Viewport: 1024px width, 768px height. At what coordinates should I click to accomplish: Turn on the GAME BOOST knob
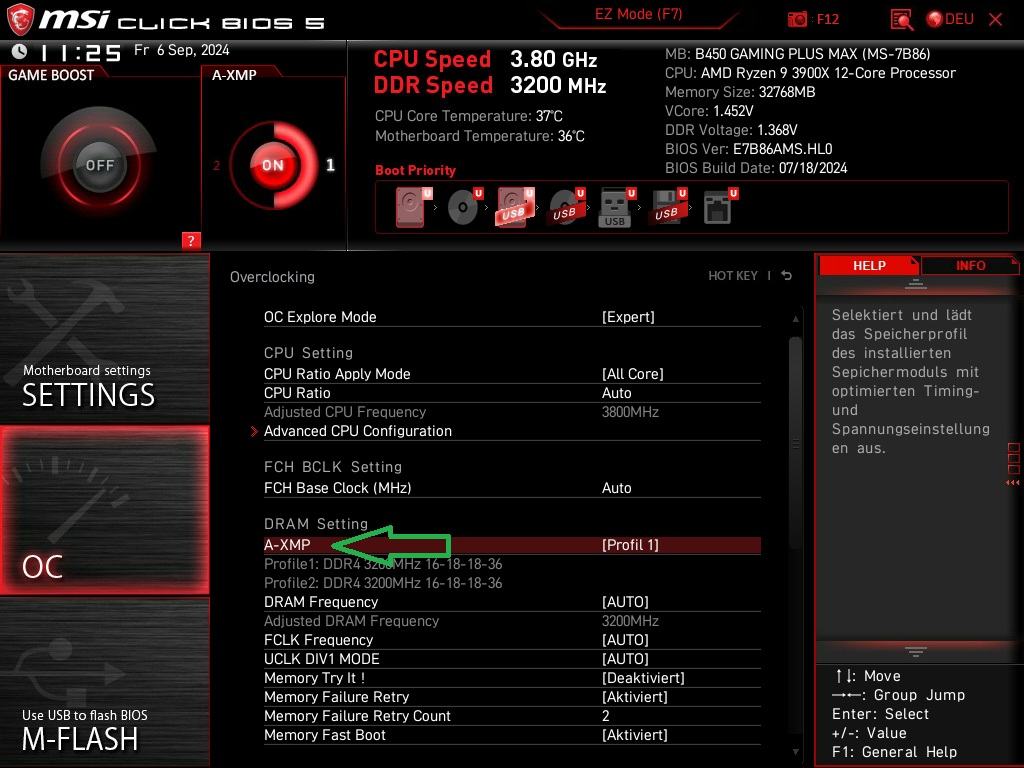pyautogui.click(x=99, y=165)
